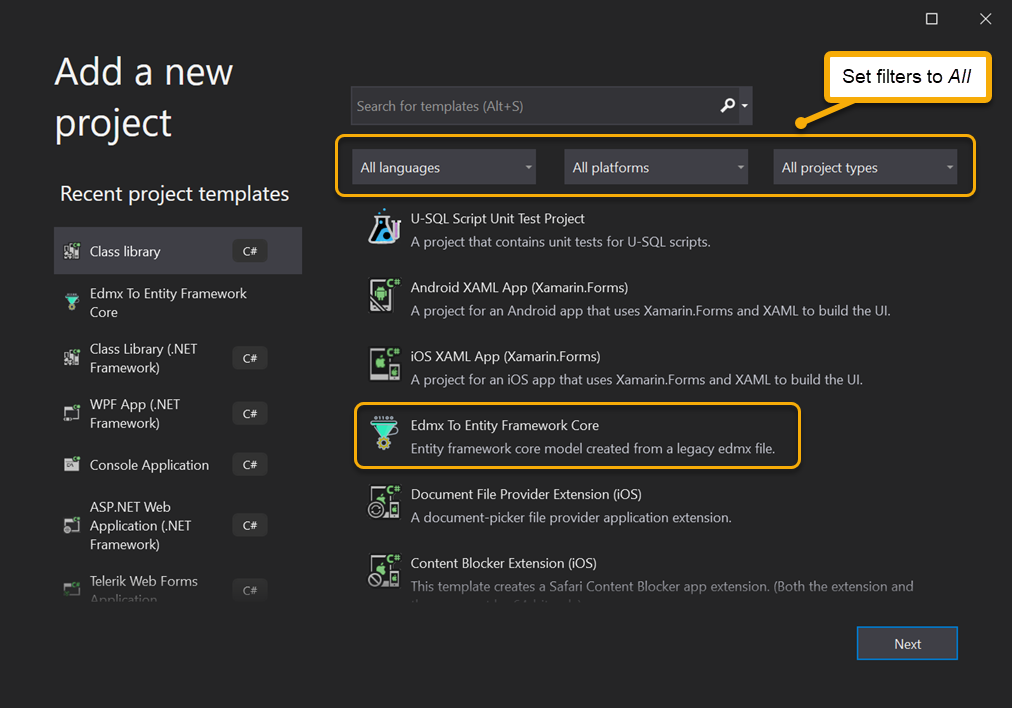Image resolution: width=1012 pixels, height=708 pixels.
Task: Select Edmx To Entity Framework Core template title
Action: (x=505, y=425)
